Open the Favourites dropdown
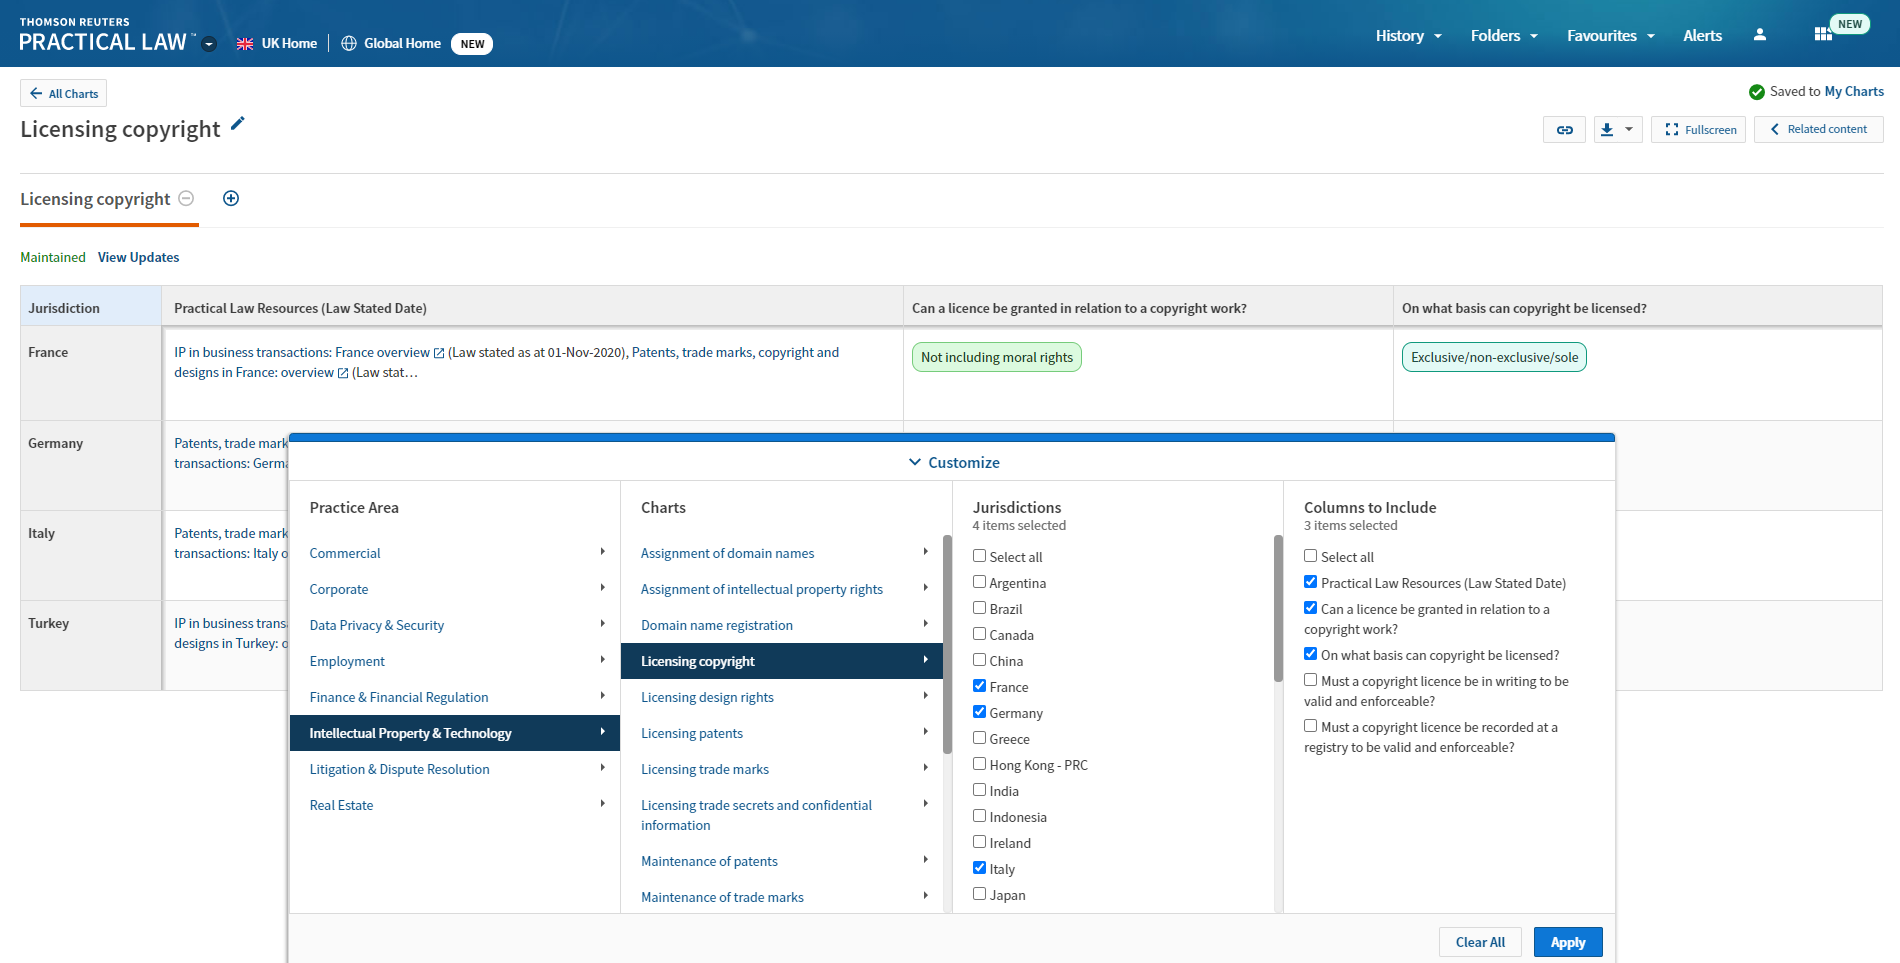The height and width of the screenshot is (963, 1900). pos(1611,36)
